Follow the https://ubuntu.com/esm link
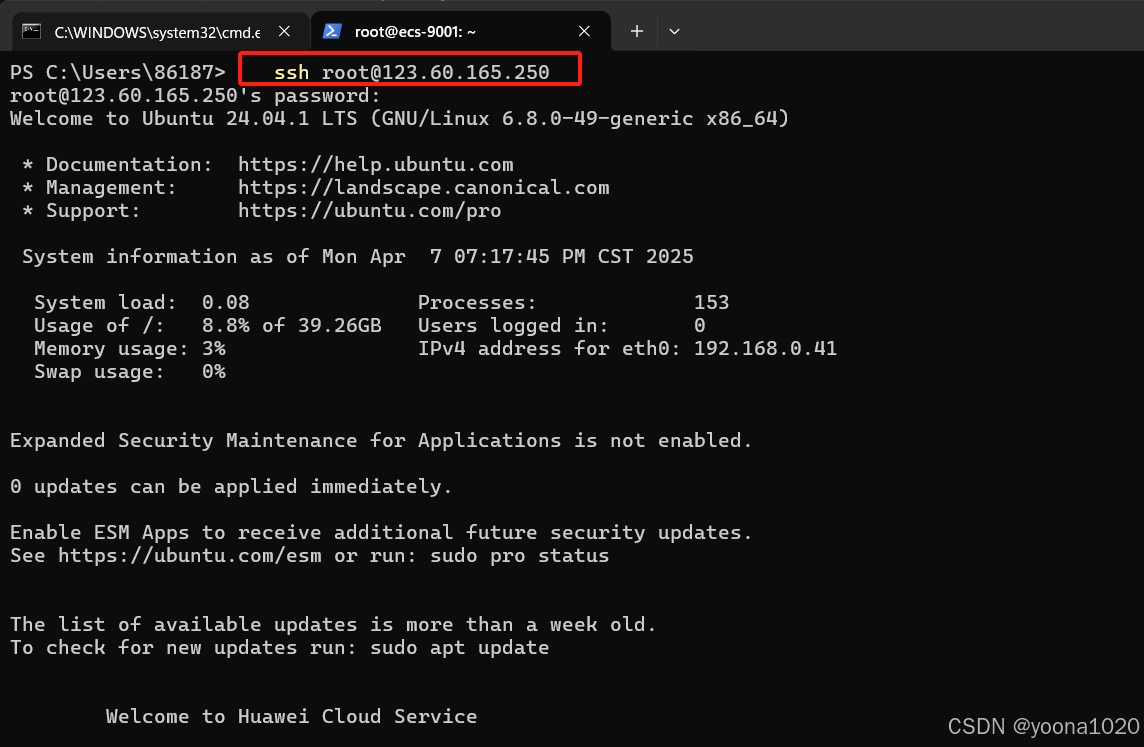 [x=190, y=556]
